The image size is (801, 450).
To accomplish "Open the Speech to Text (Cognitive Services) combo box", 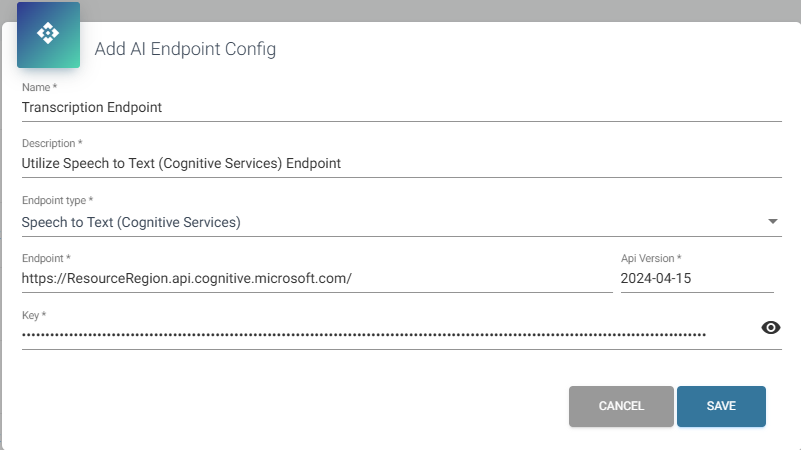I will [390, 222].
